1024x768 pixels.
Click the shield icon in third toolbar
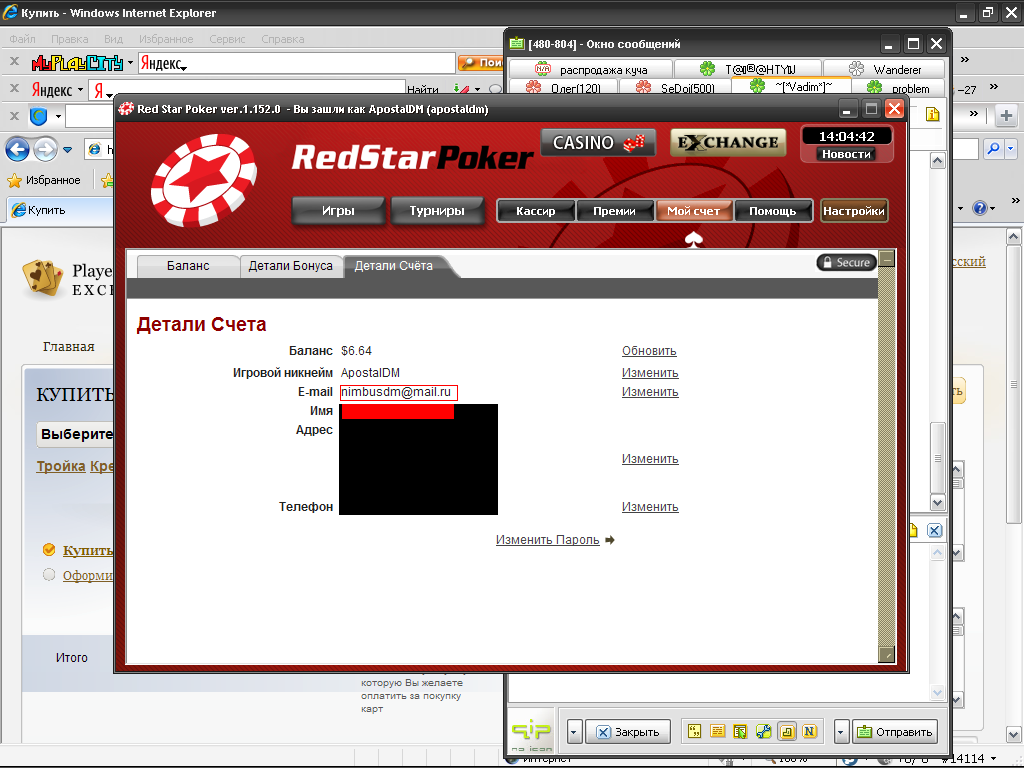pyautogui.click(x=39, y=117)
